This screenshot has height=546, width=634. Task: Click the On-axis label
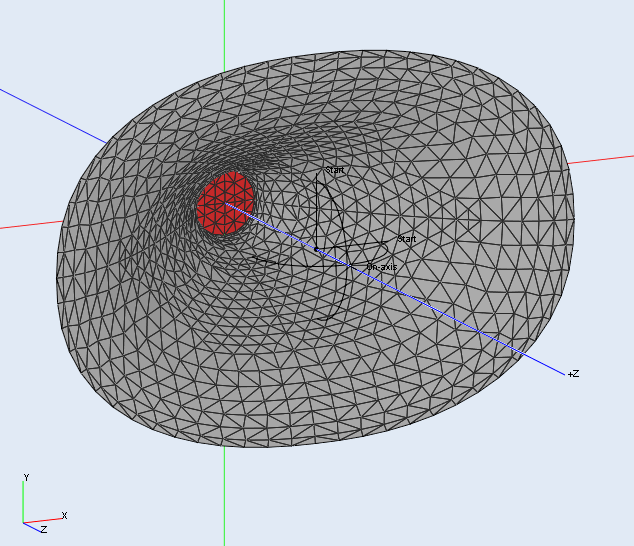[382, 267]
